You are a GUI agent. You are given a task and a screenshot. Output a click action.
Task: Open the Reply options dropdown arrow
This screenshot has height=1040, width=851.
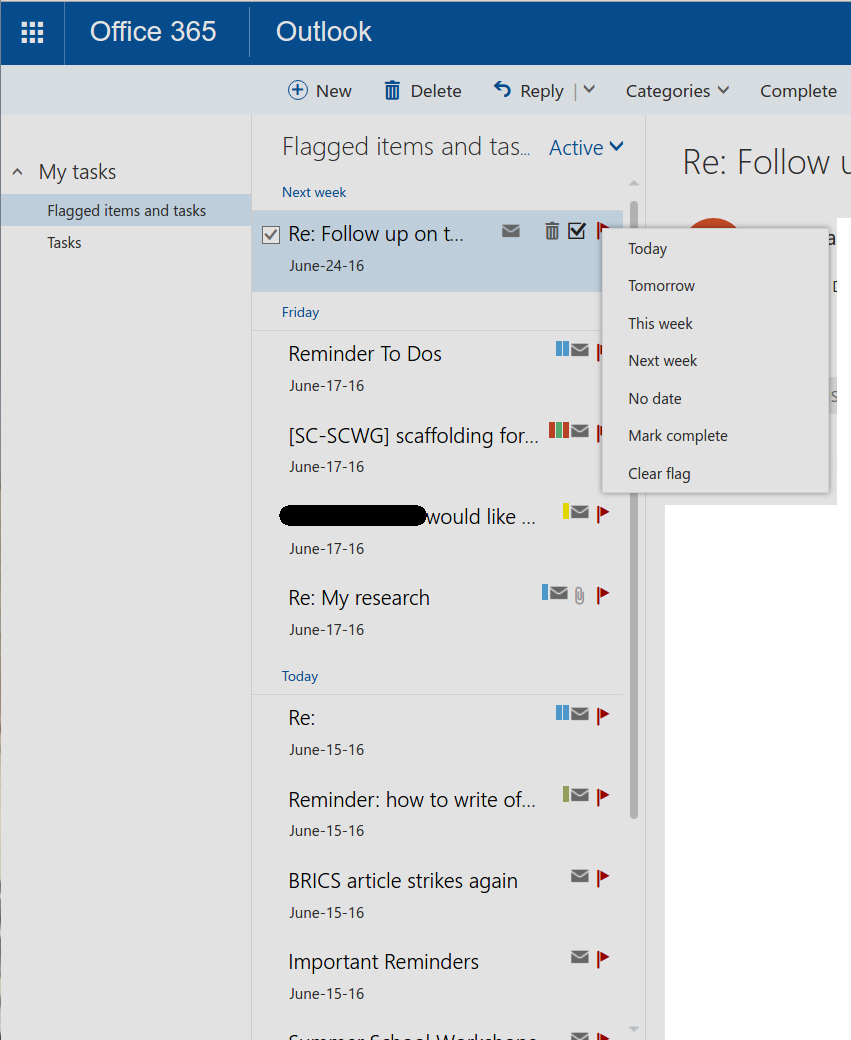tap(589, 89)
